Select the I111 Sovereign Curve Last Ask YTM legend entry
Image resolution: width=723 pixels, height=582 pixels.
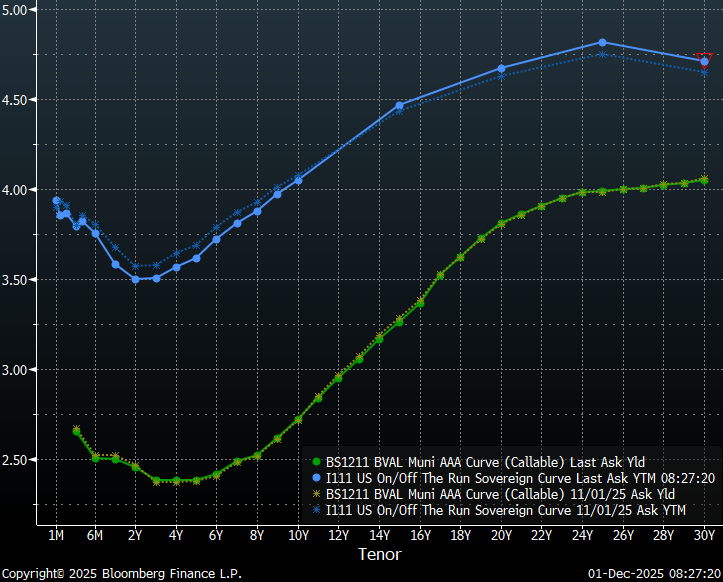click(x=520, y=479)
